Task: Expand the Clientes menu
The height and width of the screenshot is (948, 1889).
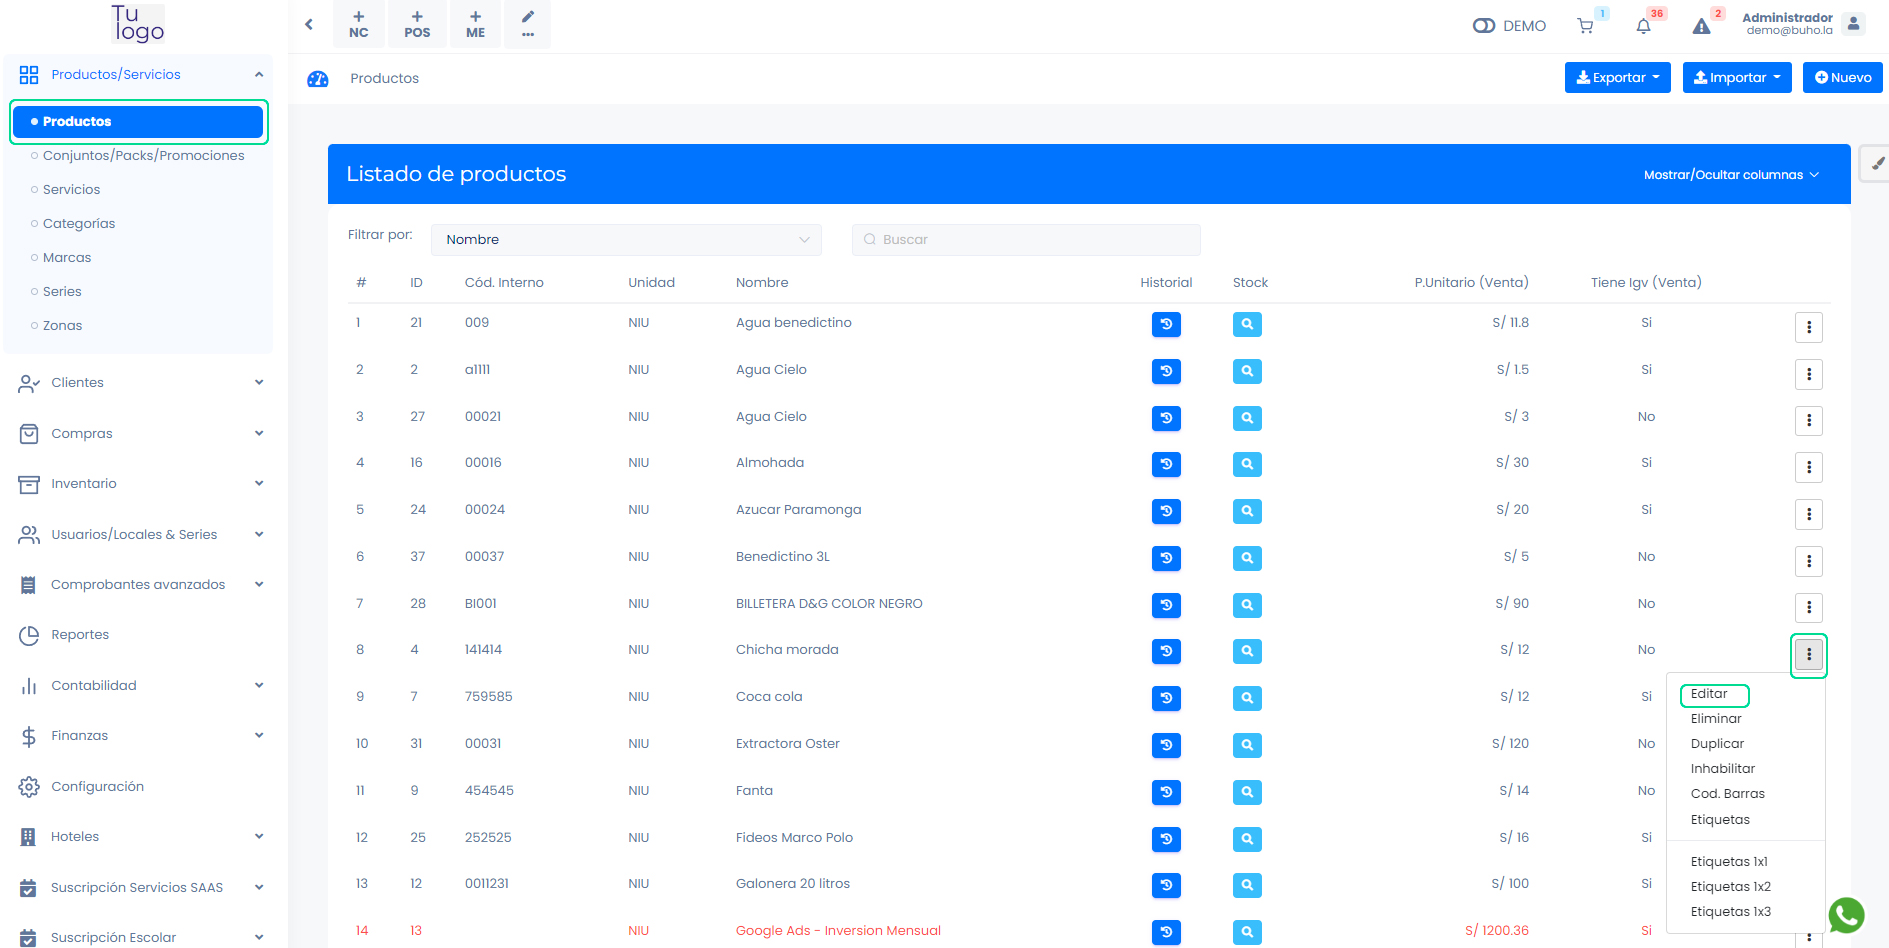Action: click(x=138, y=383)
